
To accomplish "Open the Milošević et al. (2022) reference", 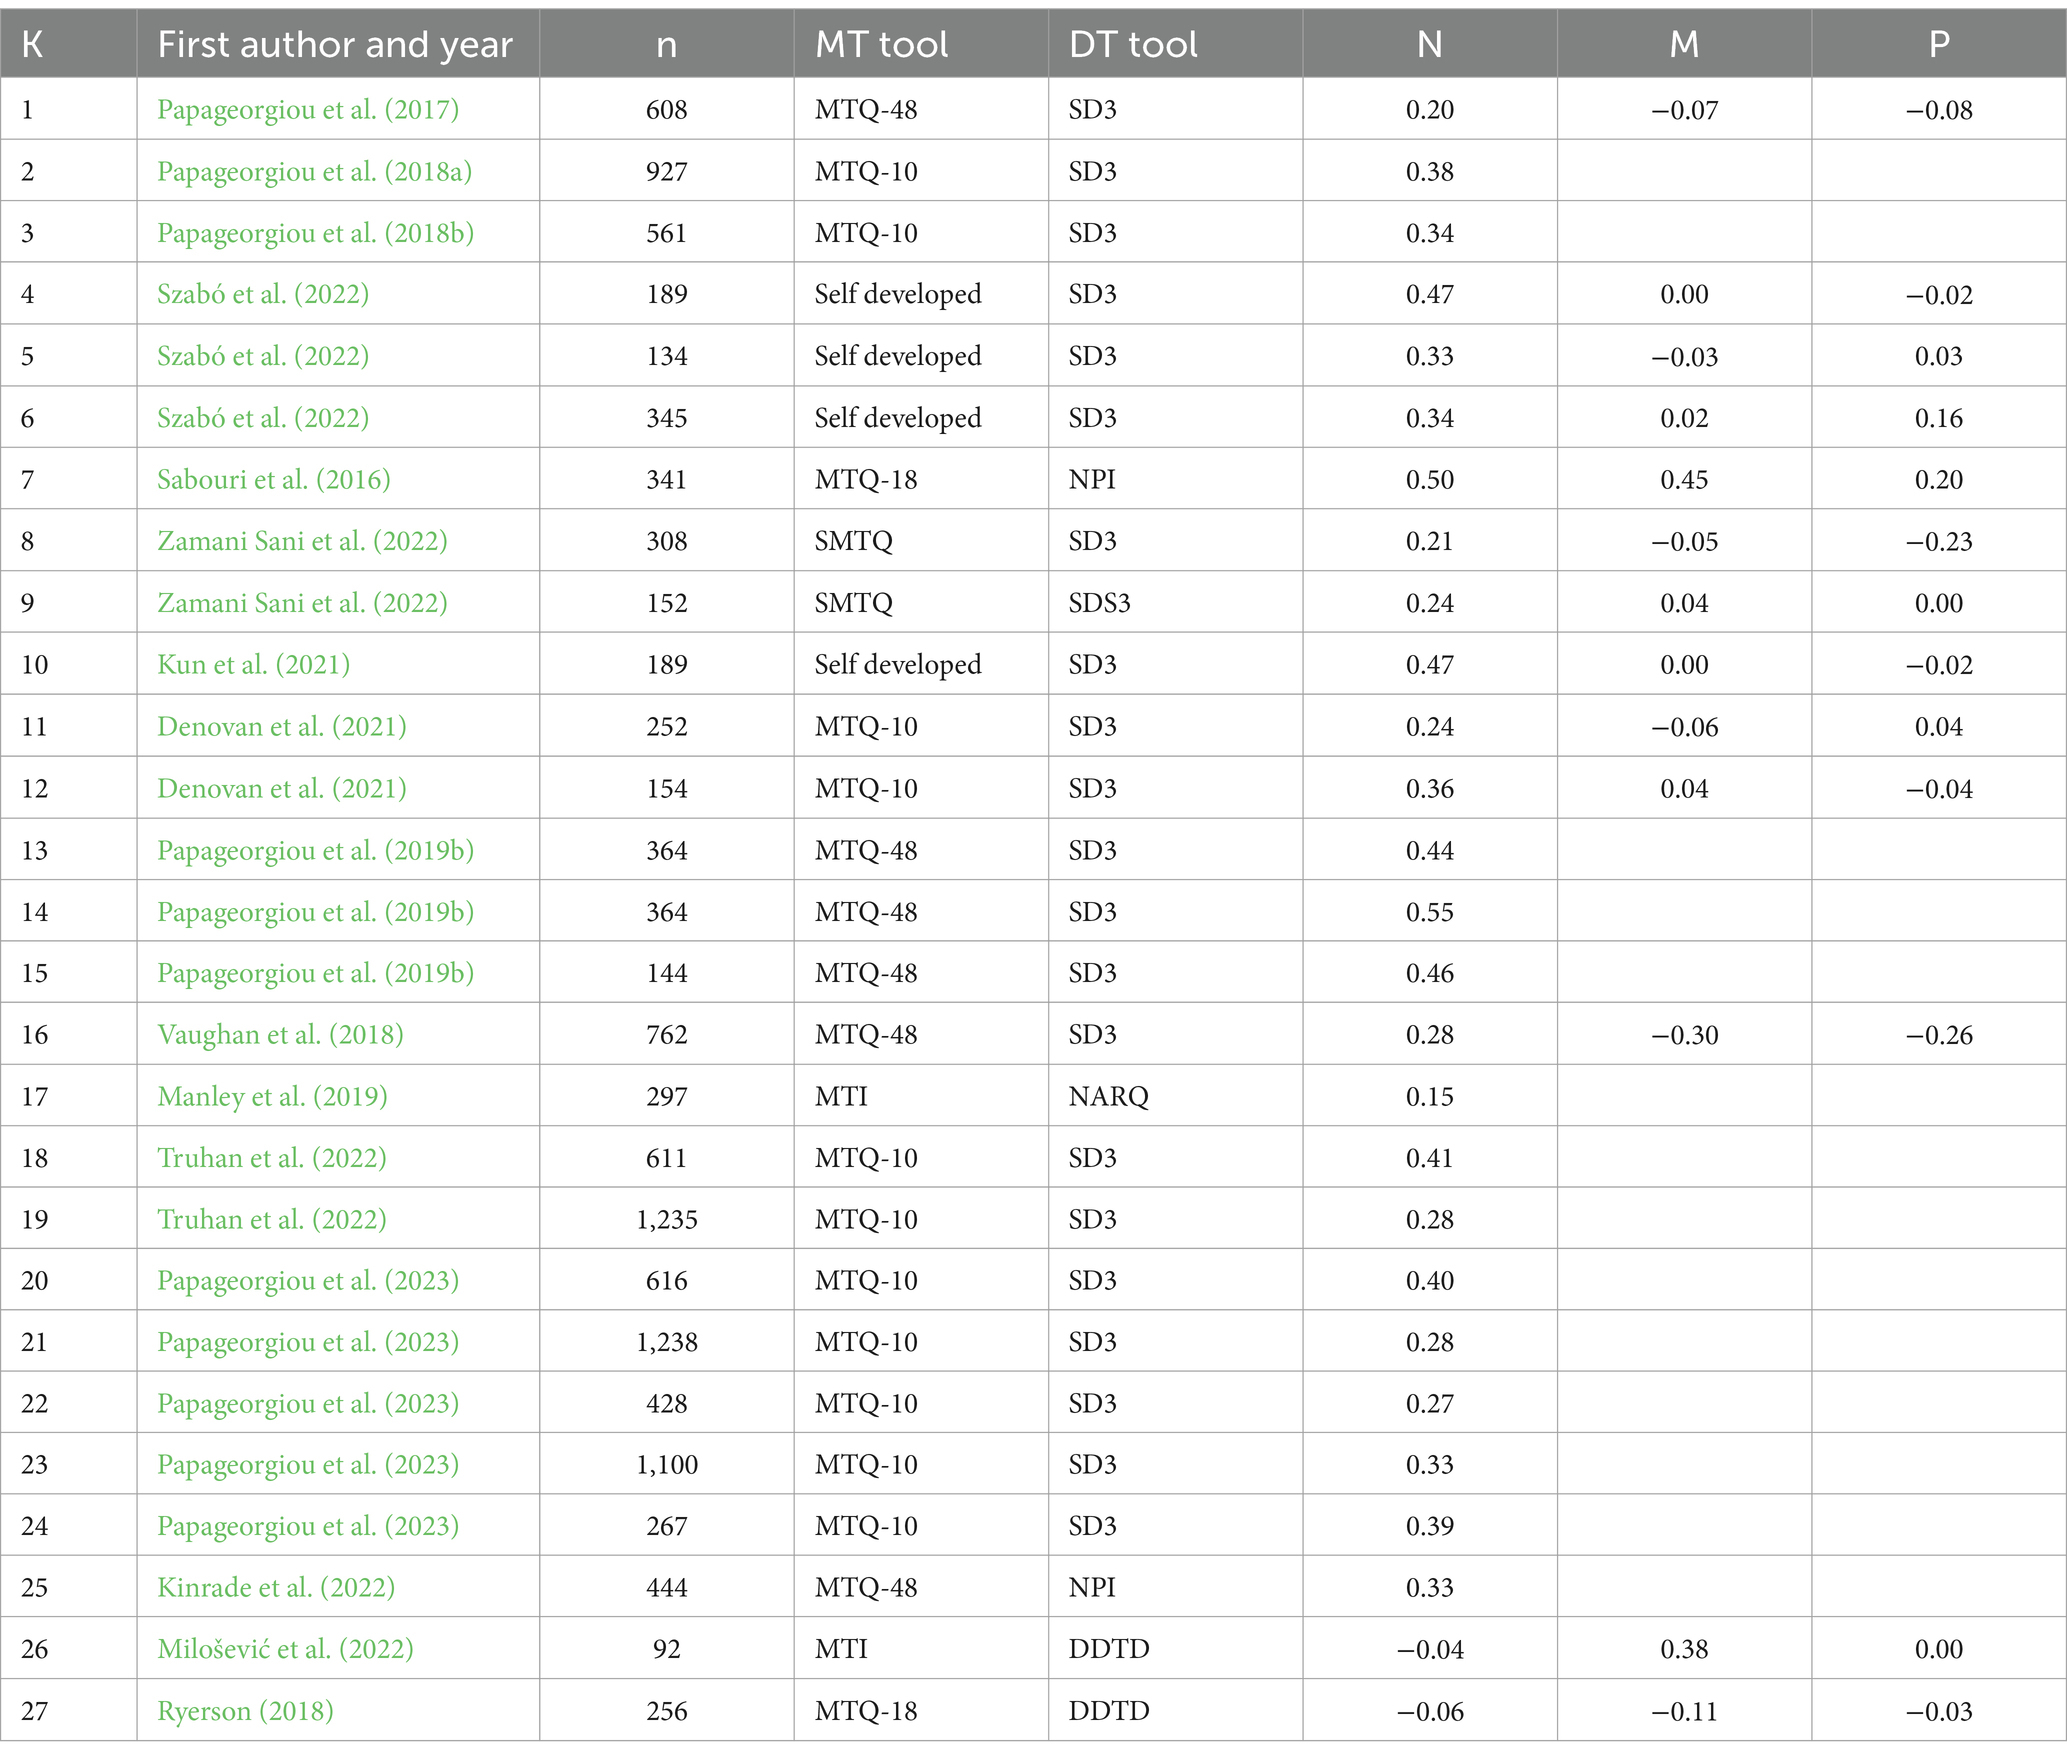I will coord(285,1649).
